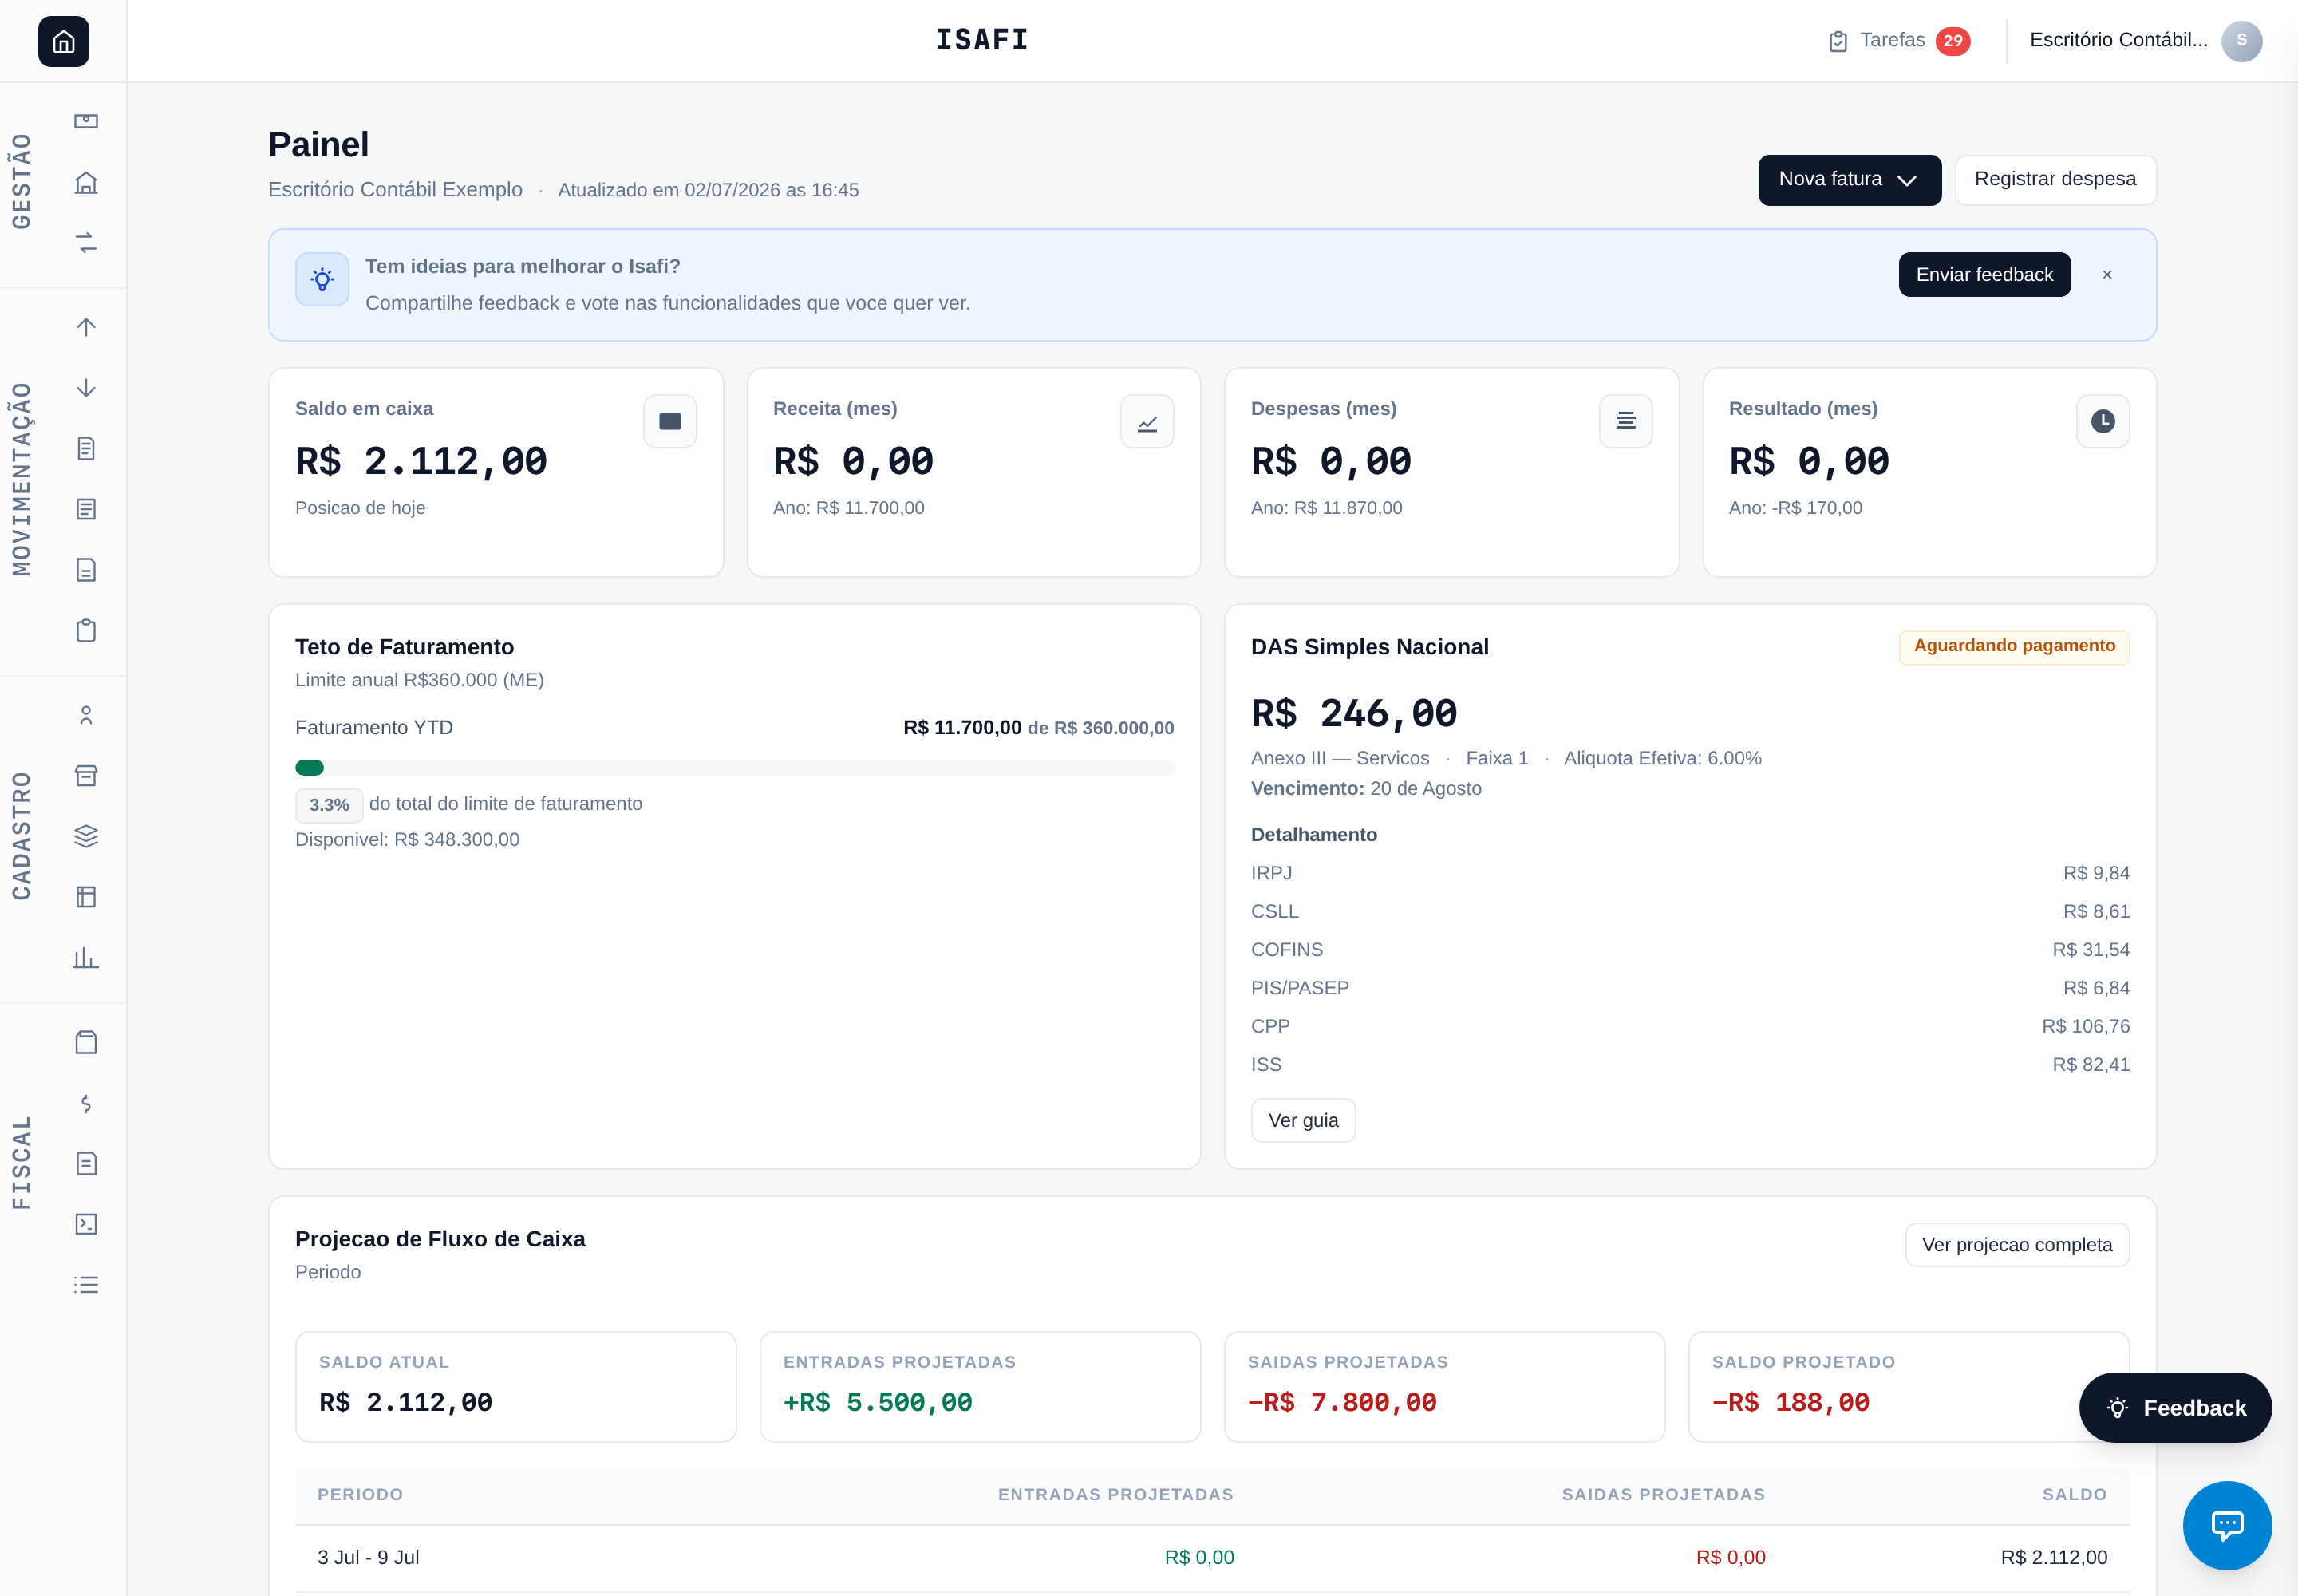2298x1596 pixels.
Task: Click the R$ 2.112,00 cash balance
Action: (421, 462)
